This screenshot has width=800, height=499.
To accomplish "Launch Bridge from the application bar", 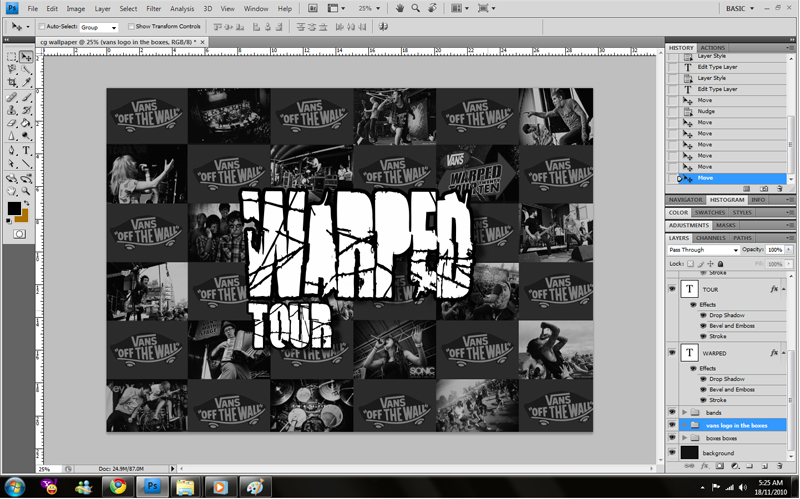I will (312, 8).
